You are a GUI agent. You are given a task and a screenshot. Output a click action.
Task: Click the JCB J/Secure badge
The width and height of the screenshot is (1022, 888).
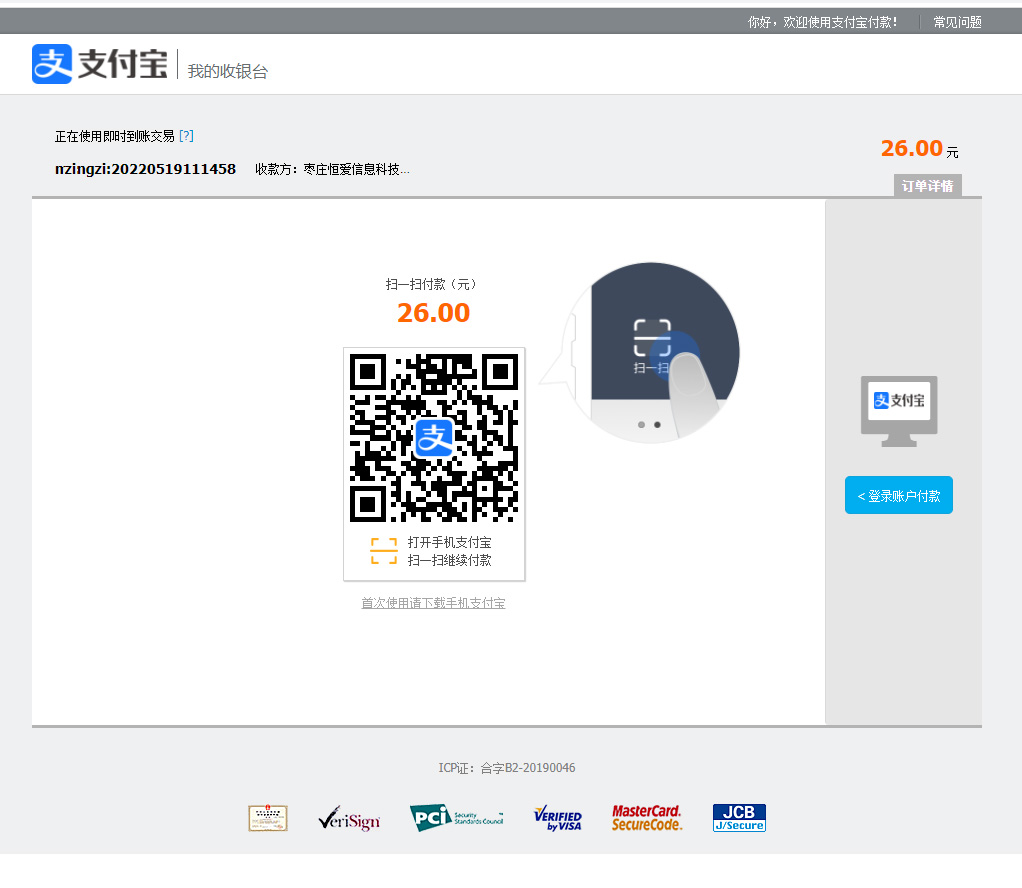coord(739,818)
